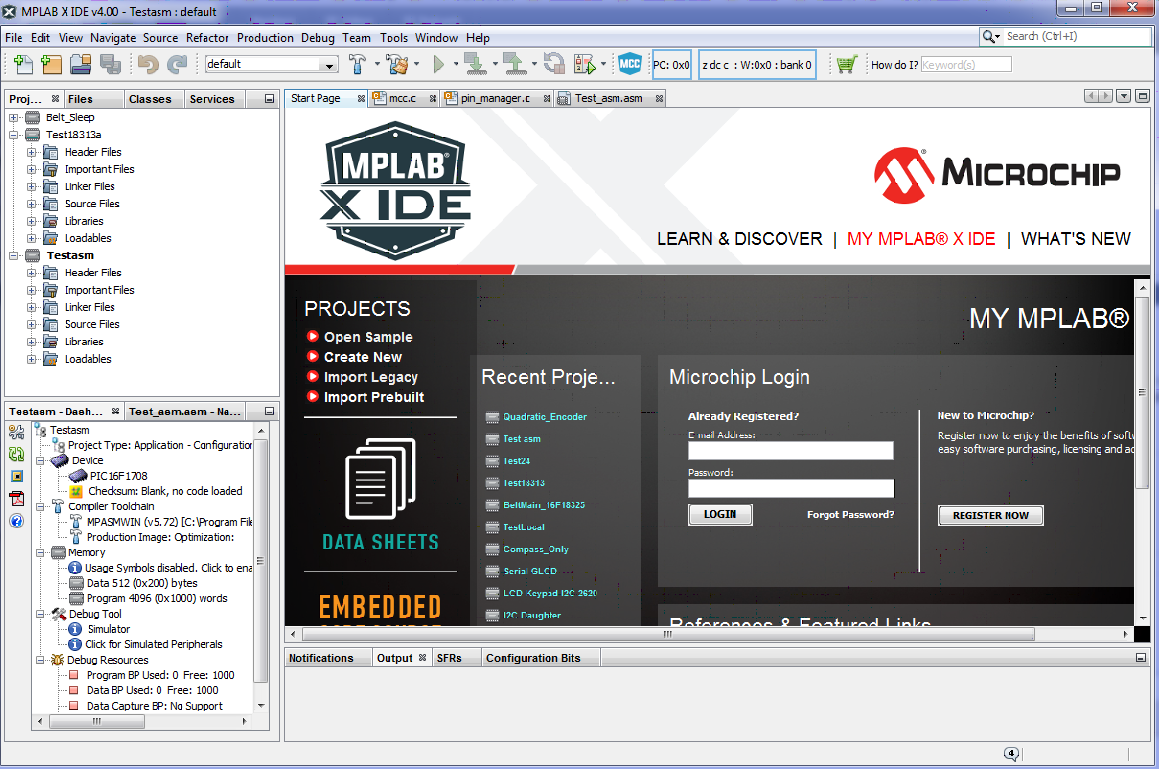Click Open Sample project link
This screenshot has width=1159, height=769.
click(x=368, y=337)
